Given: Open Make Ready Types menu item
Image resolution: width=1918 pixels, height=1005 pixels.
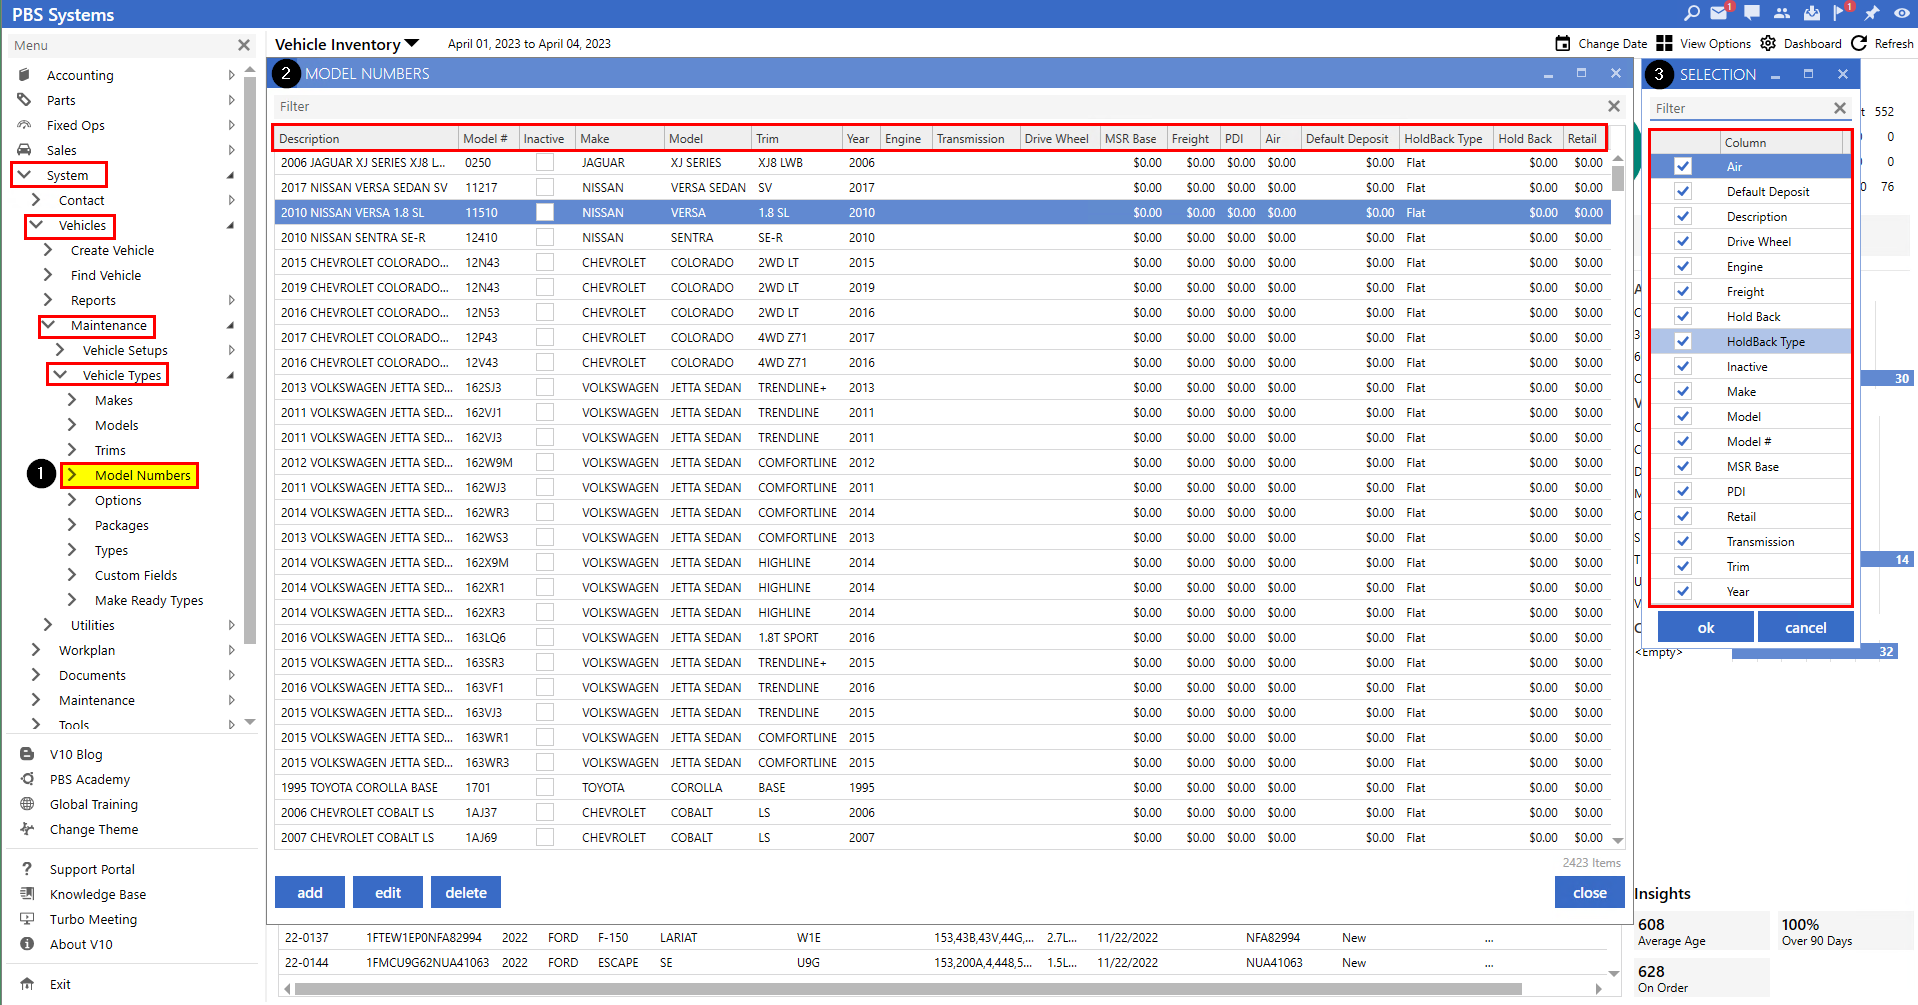Looking at the screenshot, I should pyautogui.click(x=149, y=600).
